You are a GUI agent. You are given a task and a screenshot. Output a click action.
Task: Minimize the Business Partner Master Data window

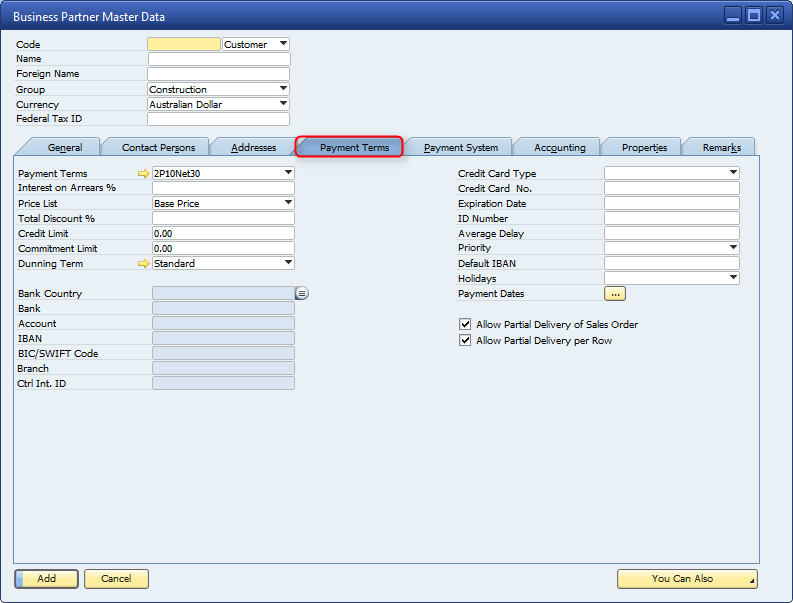pyautogui.click(x=733, y=16)
